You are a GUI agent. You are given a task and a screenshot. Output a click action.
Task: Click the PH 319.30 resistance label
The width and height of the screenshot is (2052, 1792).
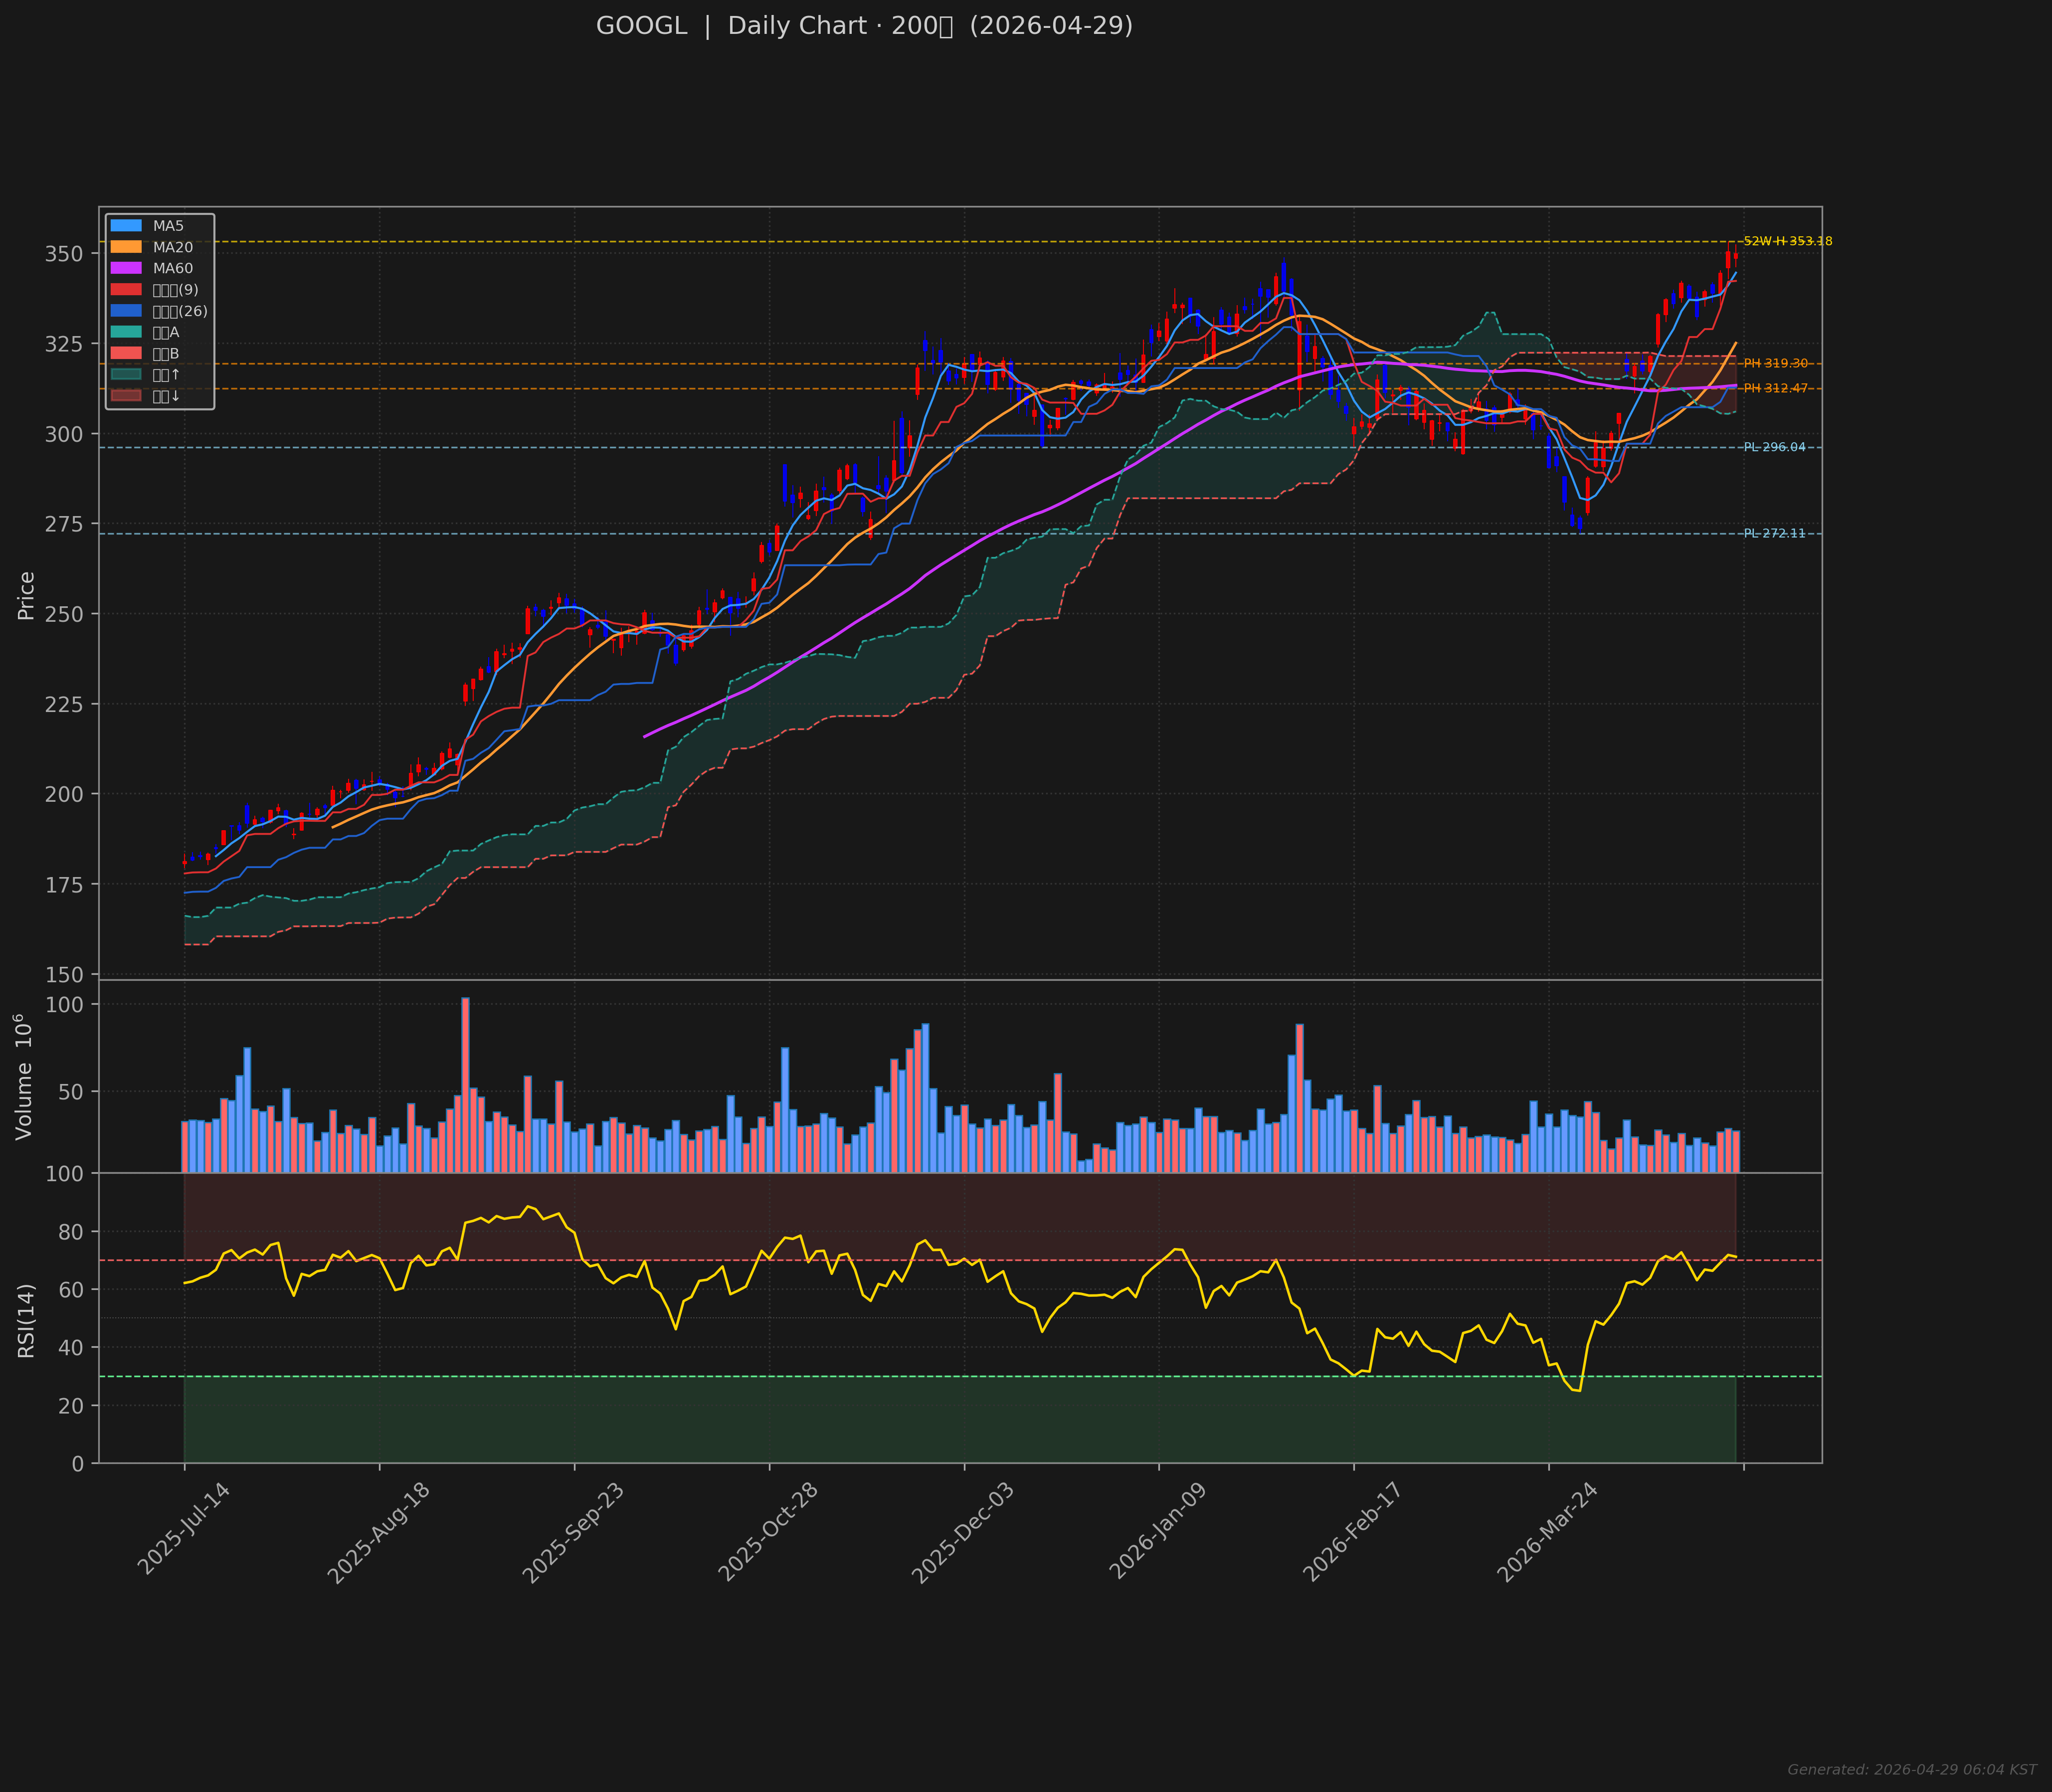[x=1776, y=364]
